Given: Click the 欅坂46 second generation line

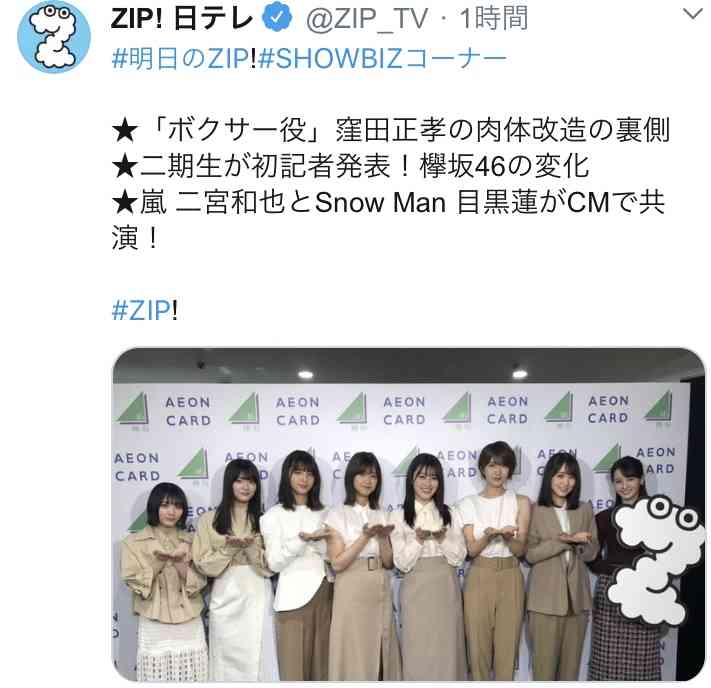Looking at the screenshot, I should coord(351,166).
